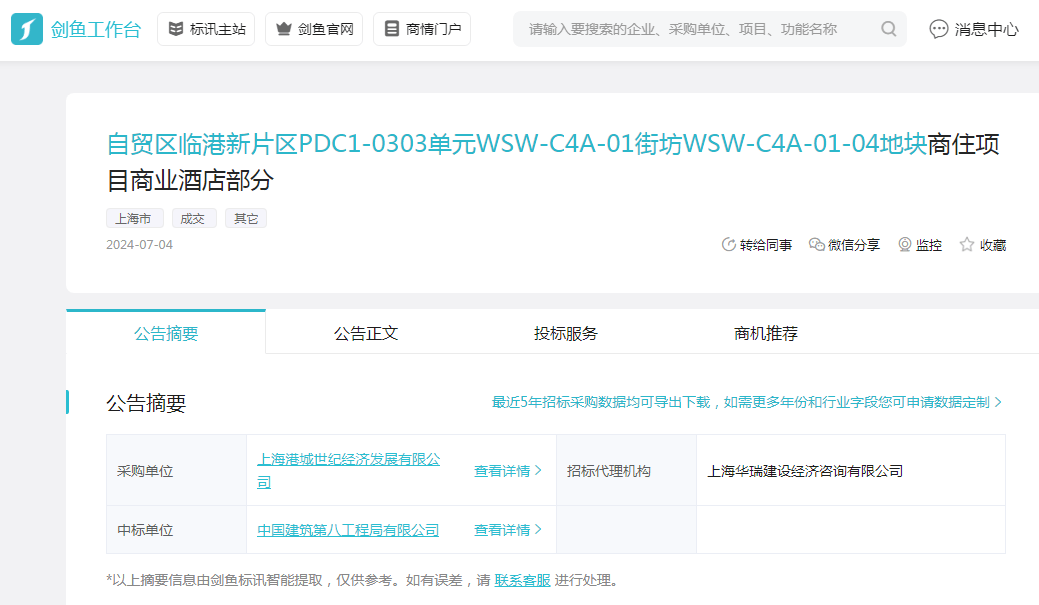Click 成交 tag

pos(194,219)
